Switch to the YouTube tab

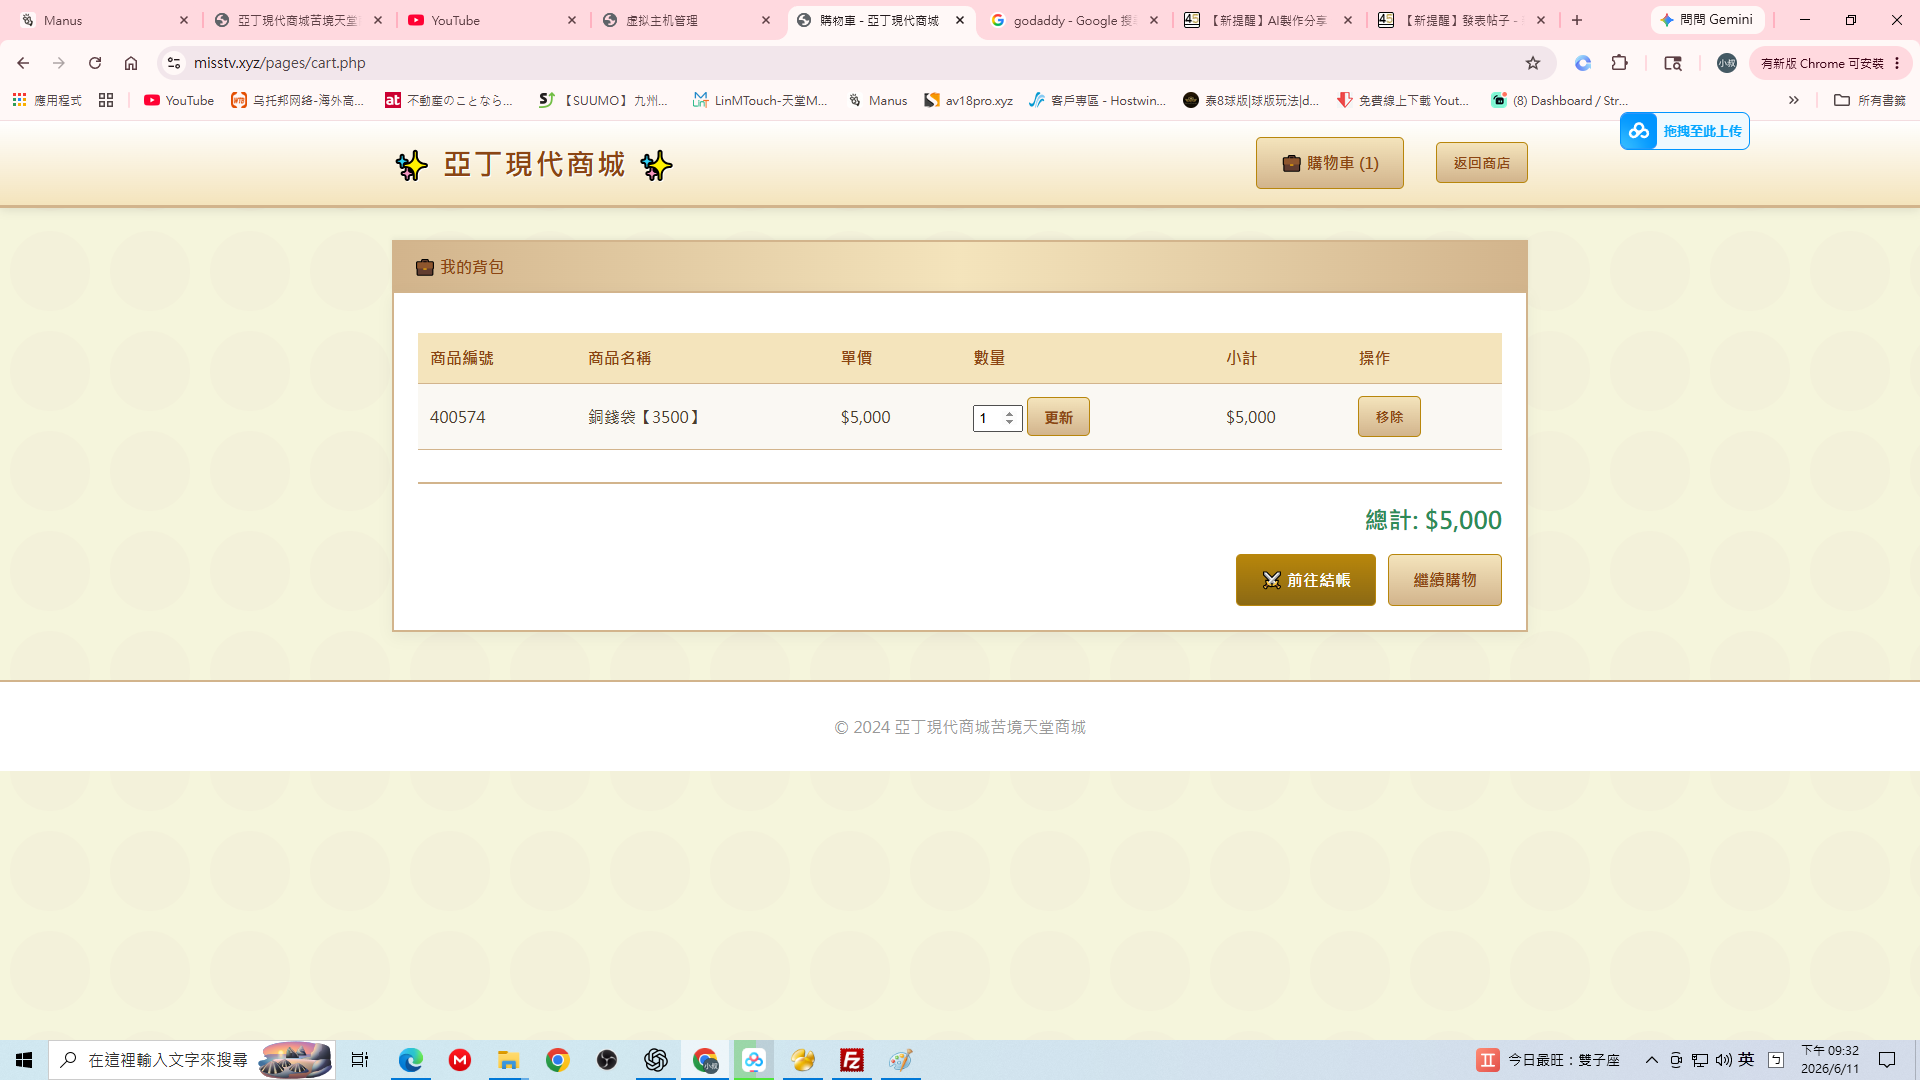(492, 20)
